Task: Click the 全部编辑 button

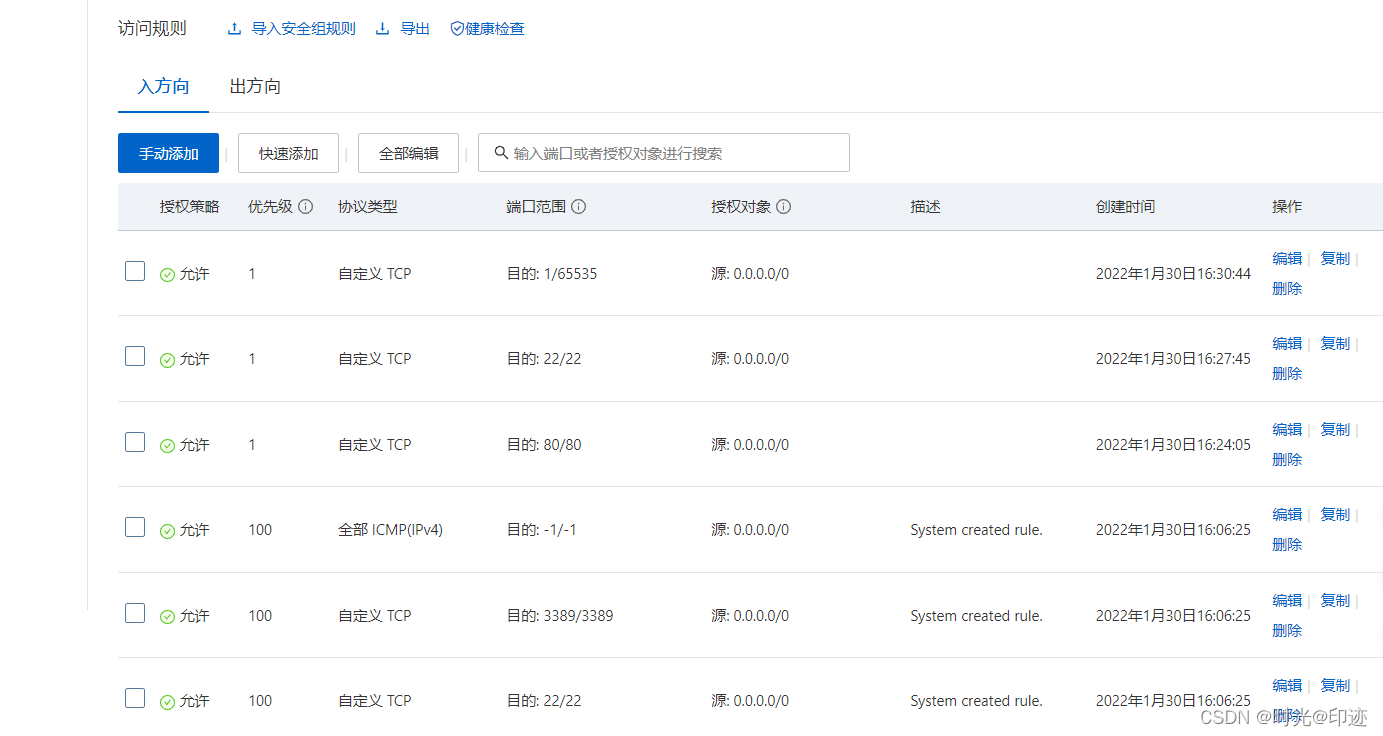Action: [408, 153]
